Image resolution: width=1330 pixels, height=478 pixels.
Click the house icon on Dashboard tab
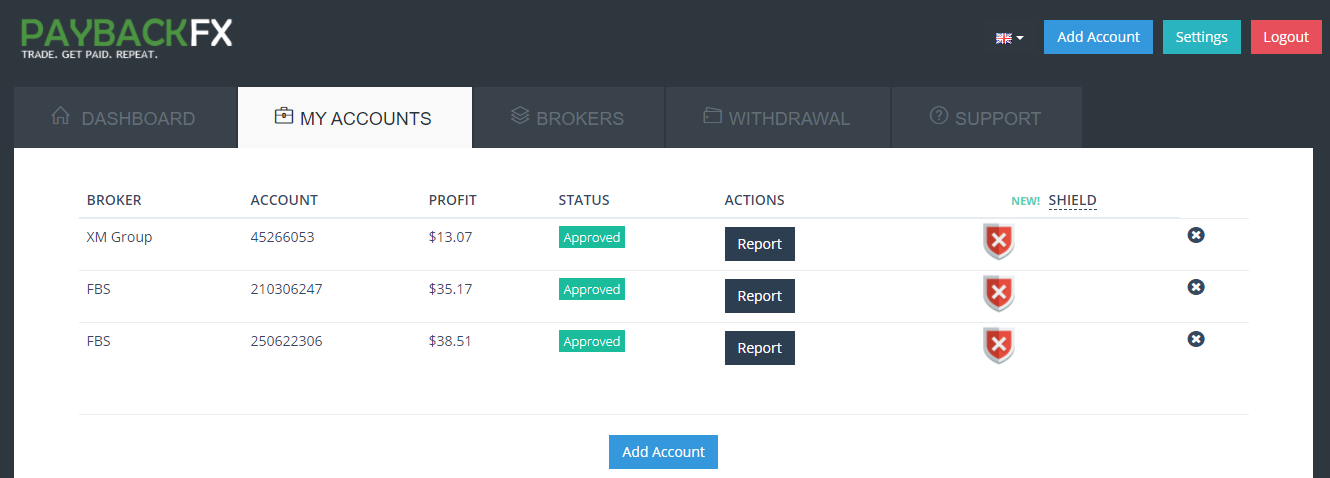click(60, 116)
